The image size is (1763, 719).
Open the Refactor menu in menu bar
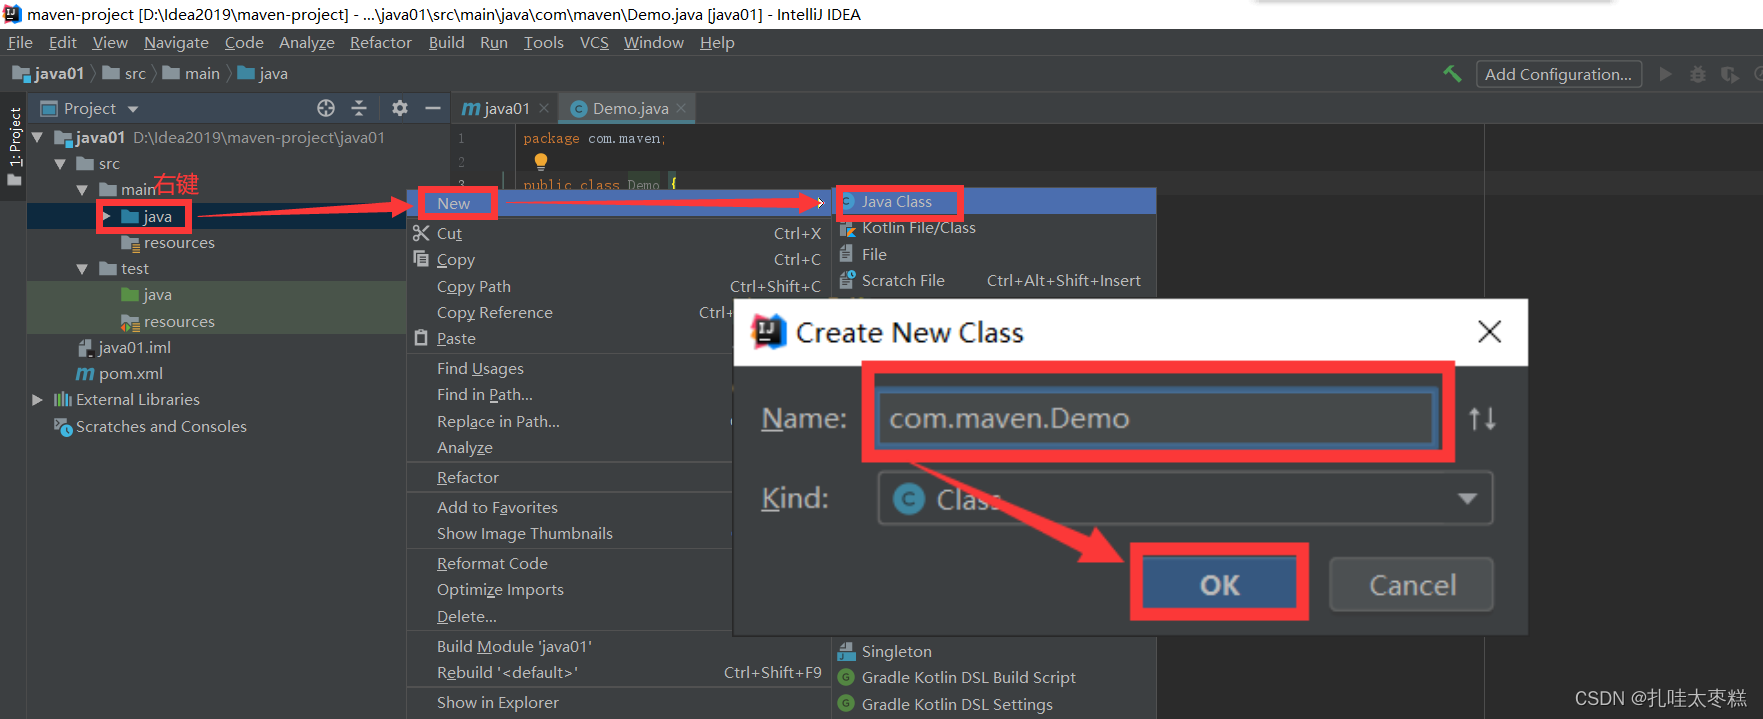(x=381, y=42)
